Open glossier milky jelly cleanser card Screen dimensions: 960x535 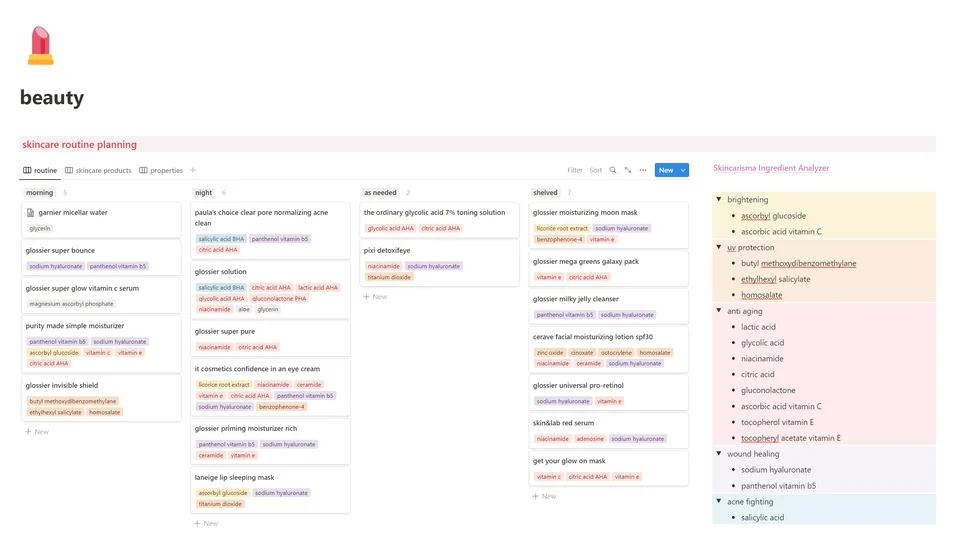[609, 307]
